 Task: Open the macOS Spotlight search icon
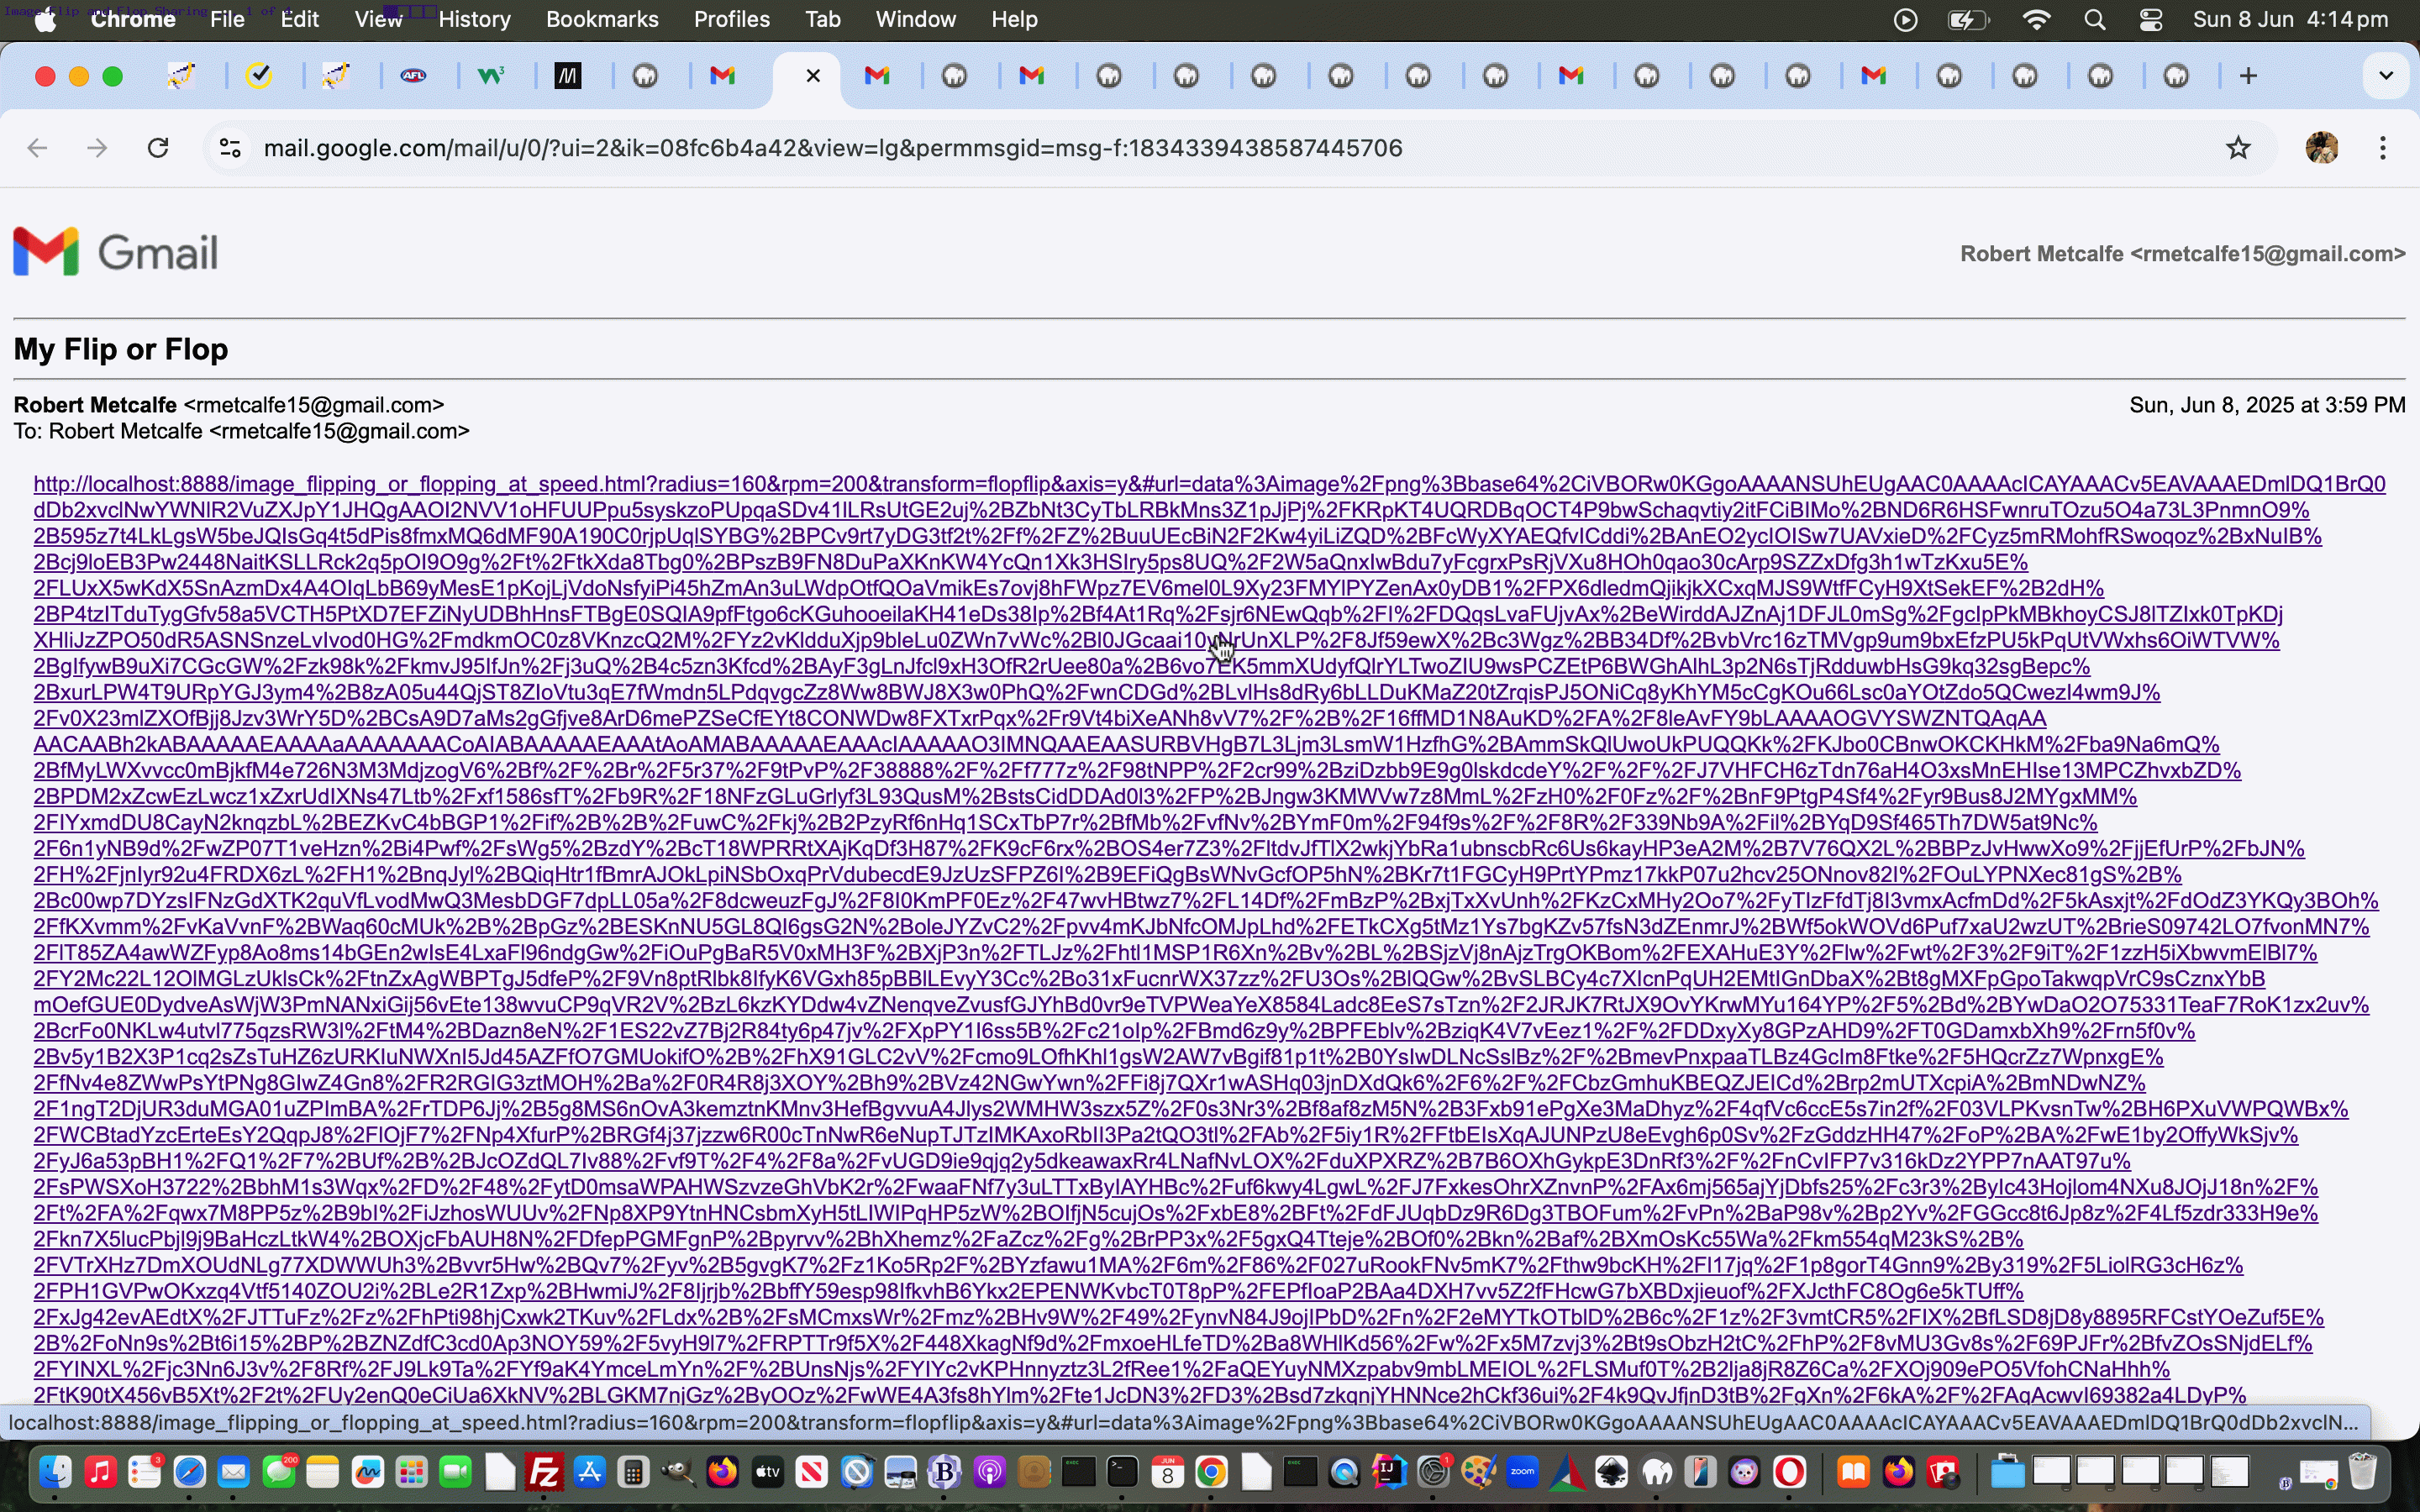(x=2095, y=19)
